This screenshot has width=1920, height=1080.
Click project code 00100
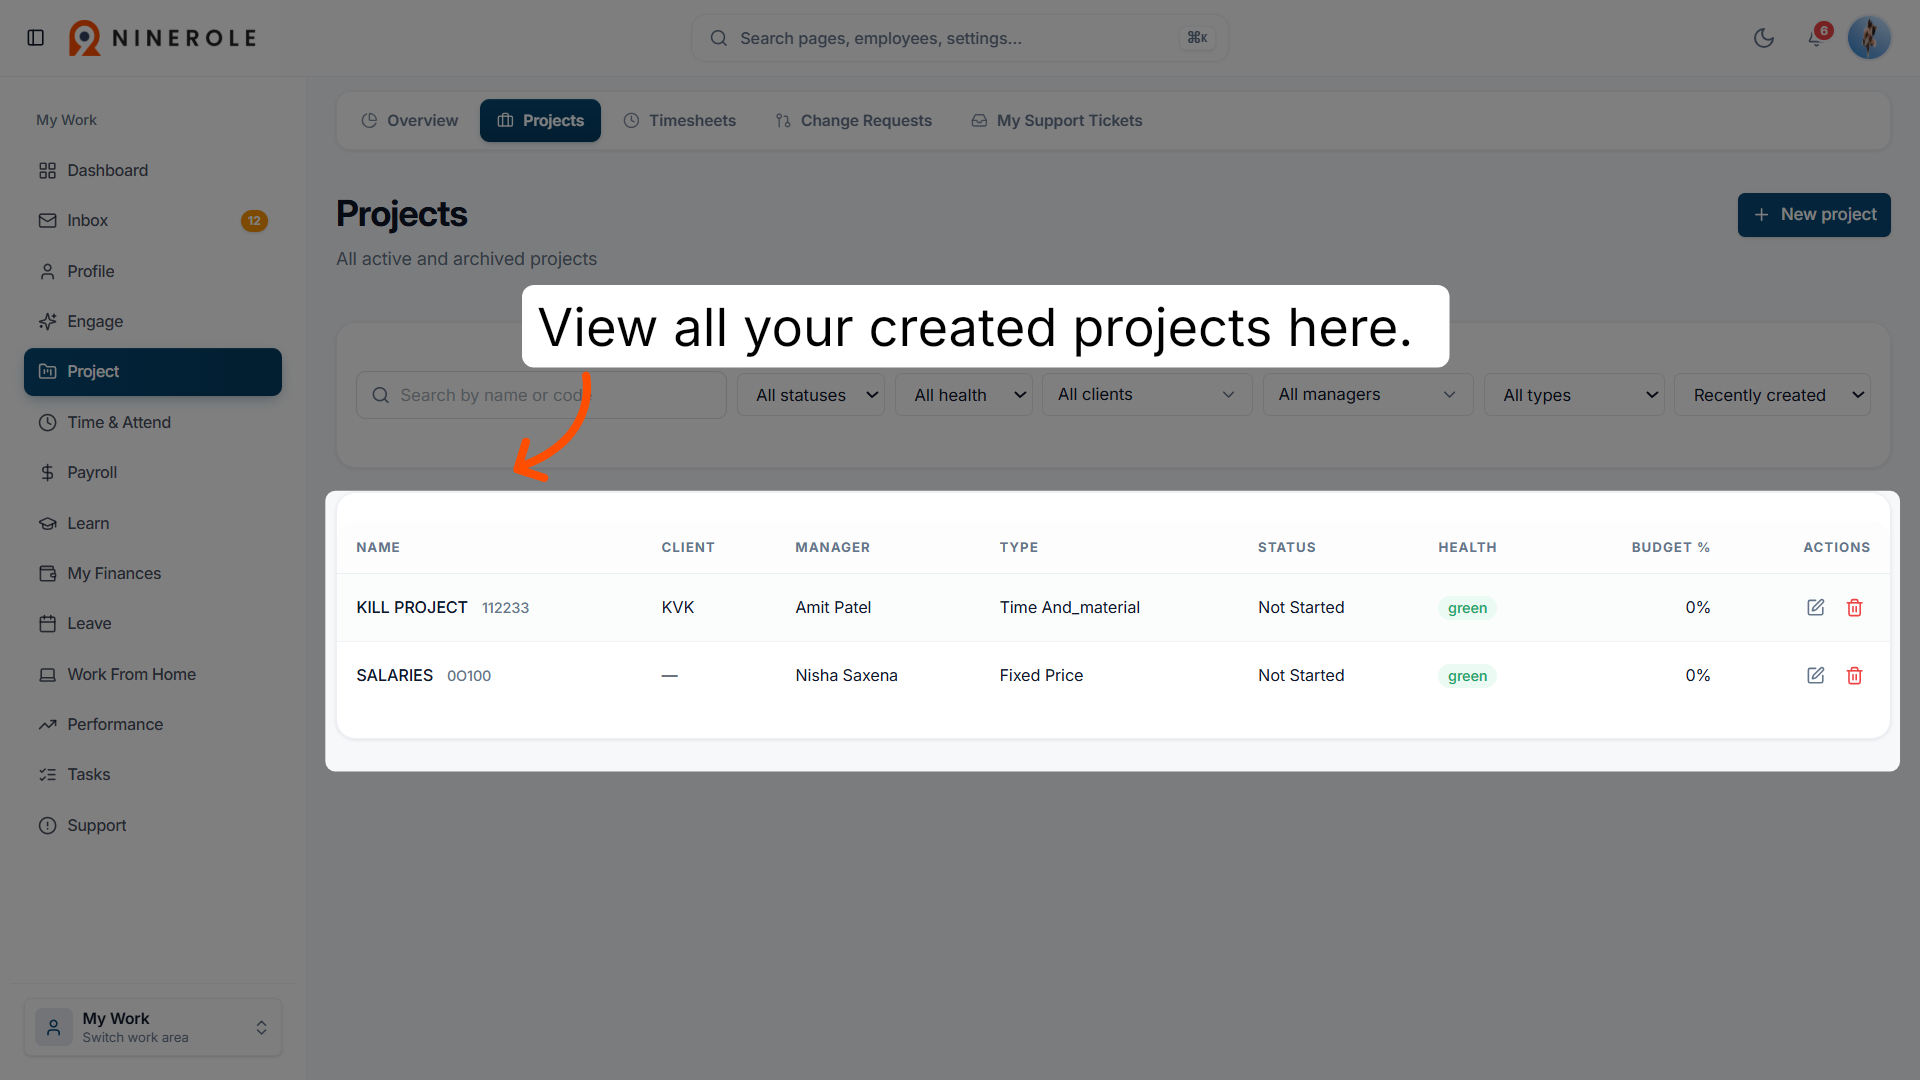469,676
